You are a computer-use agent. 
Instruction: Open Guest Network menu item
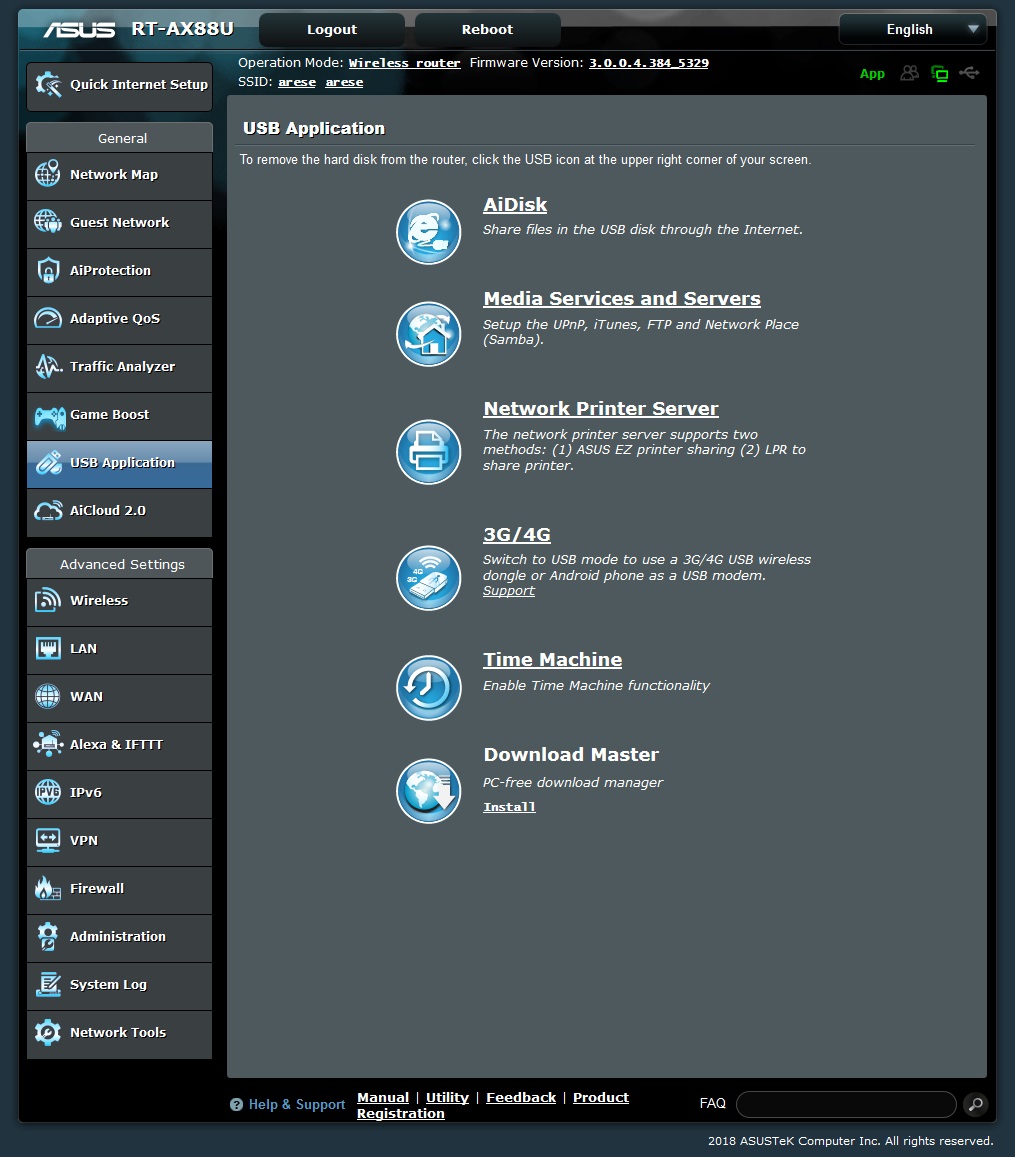119,223
